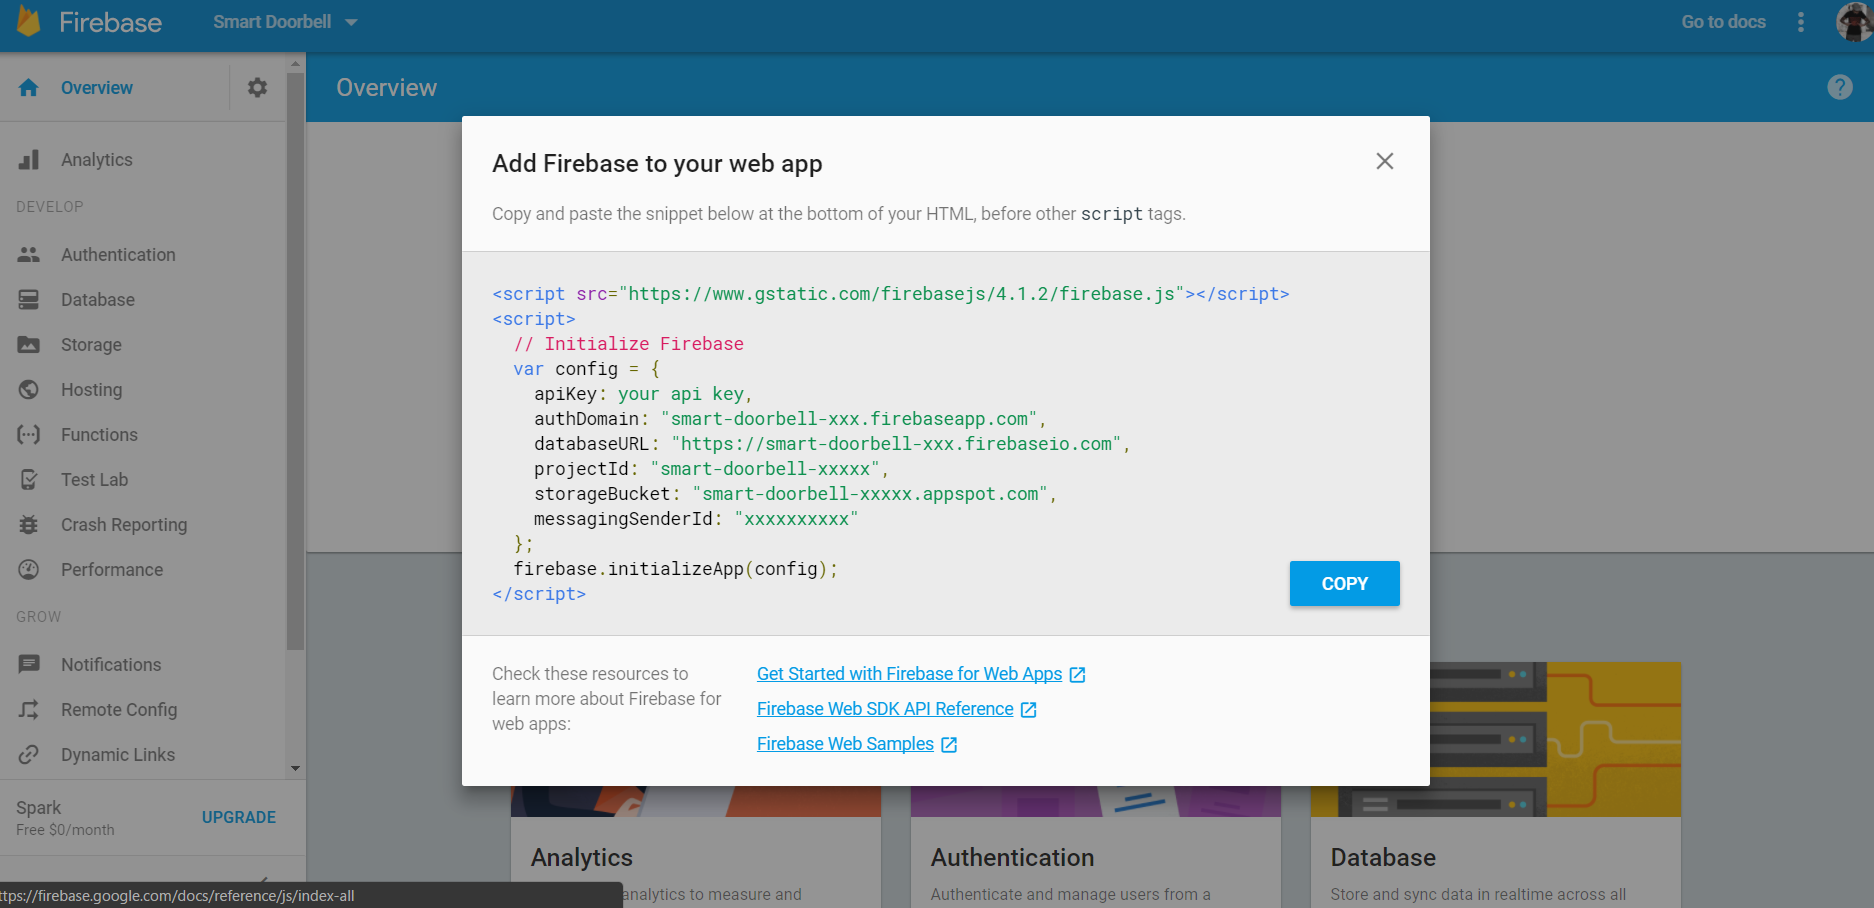Click the sidebar scrollbar down arrow
1874x908 pixels.
click(x=295, y=769)
